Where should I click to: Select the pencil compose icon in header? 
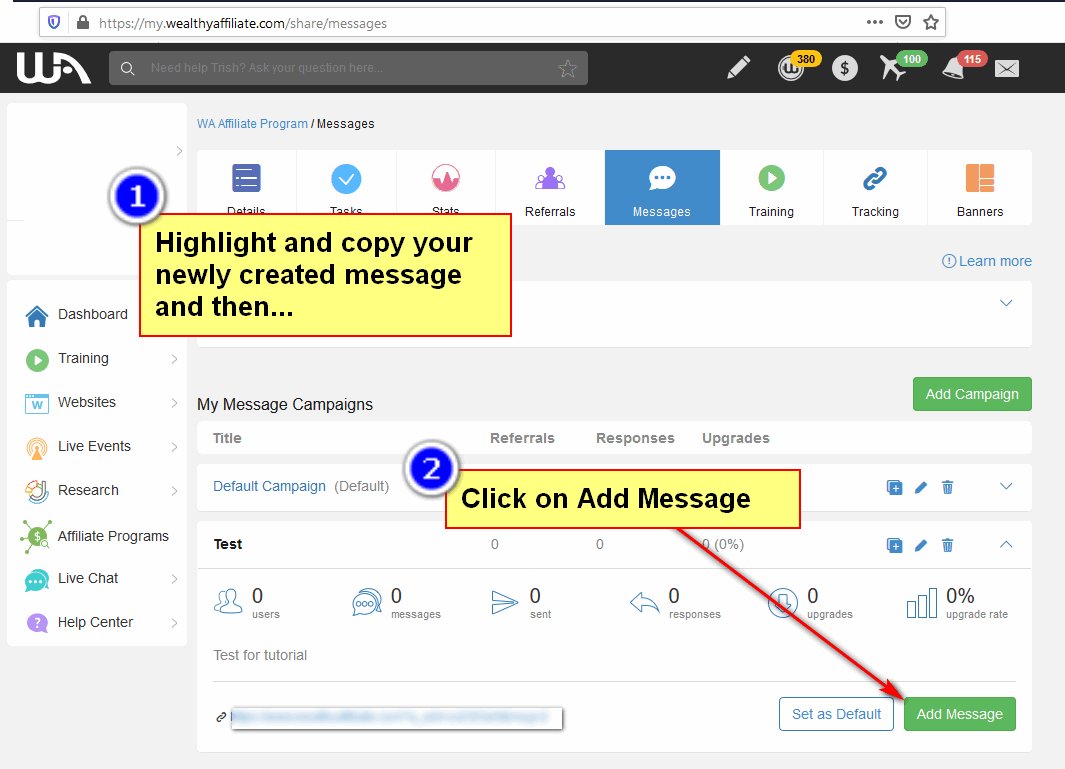pyautogui.click(x=738, y=67)
